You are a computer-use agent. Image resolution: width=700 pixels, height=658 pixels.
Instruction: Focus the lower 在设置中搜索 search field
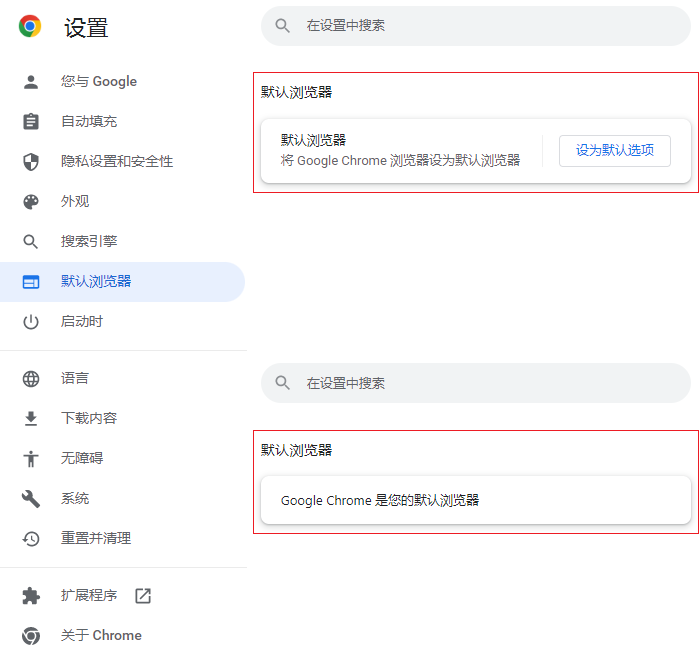pyautogui.click(x=476, y=383)
